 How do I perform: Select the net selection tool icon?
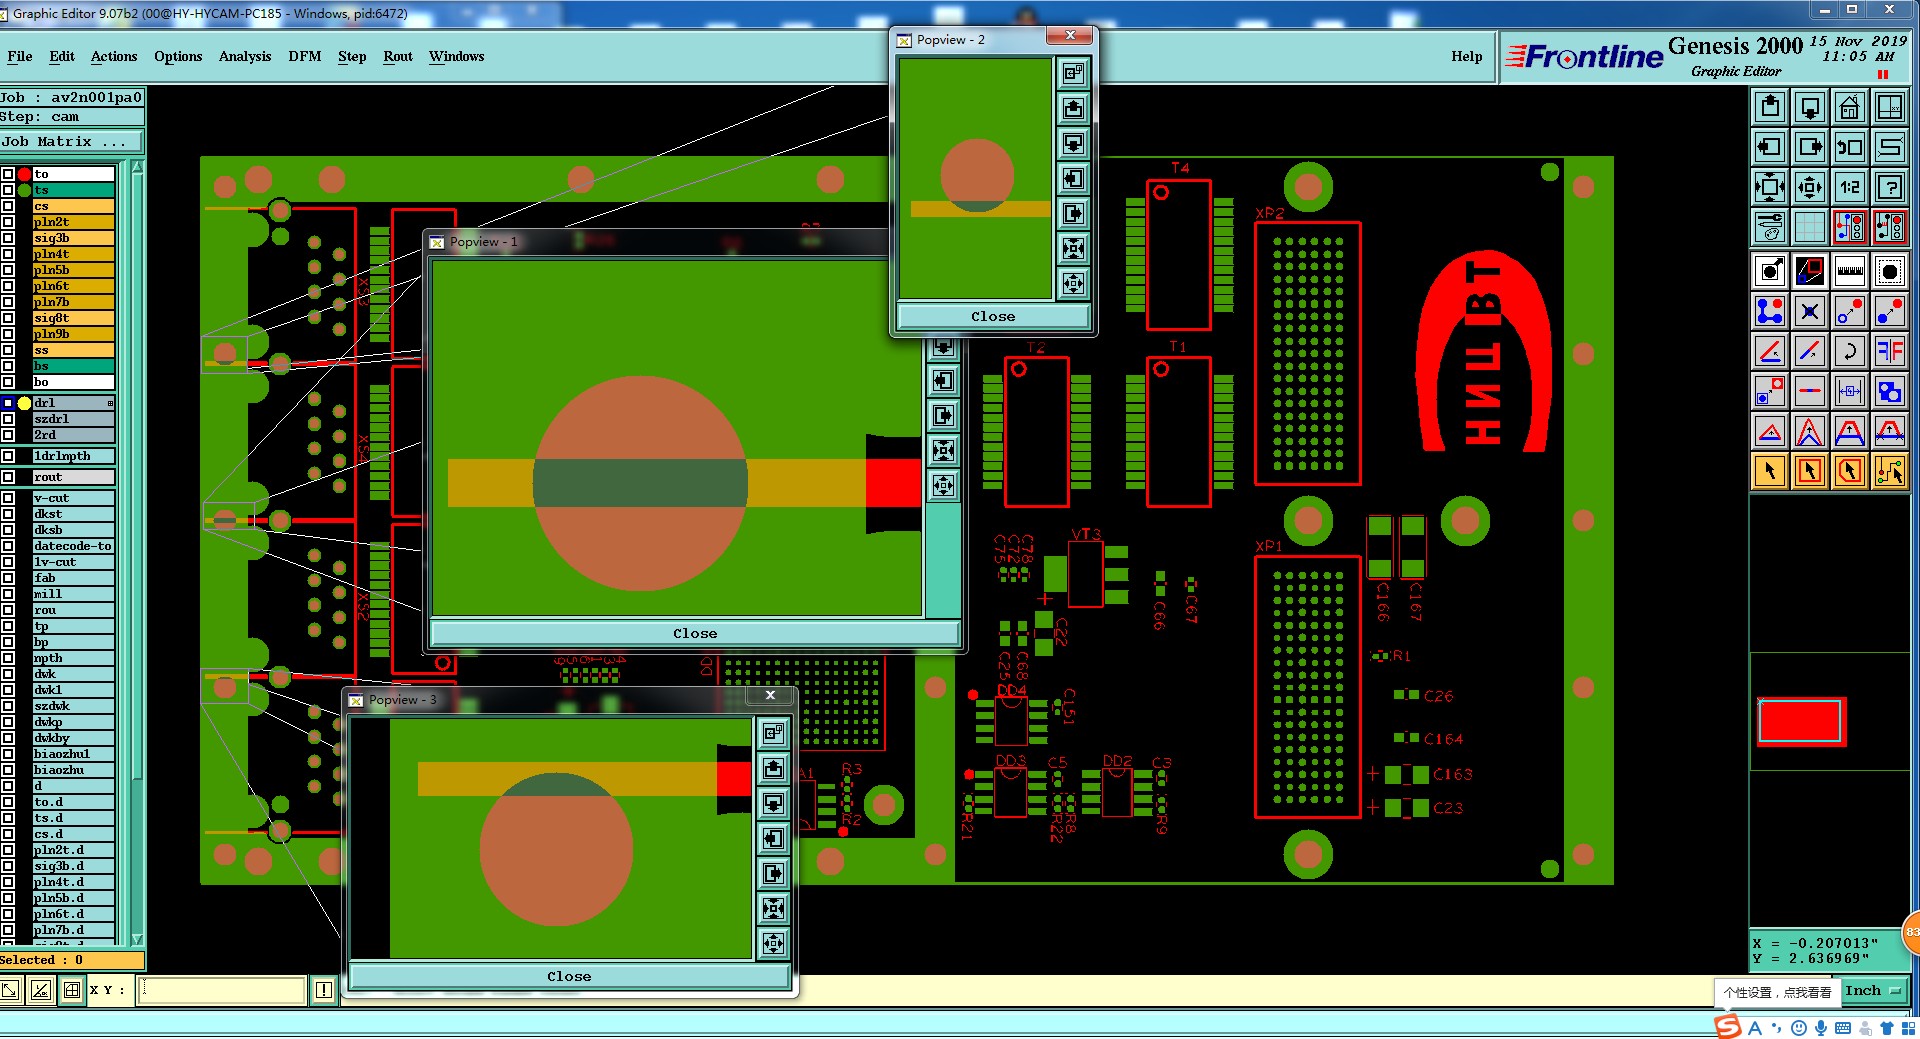[x=1889, y=471]
